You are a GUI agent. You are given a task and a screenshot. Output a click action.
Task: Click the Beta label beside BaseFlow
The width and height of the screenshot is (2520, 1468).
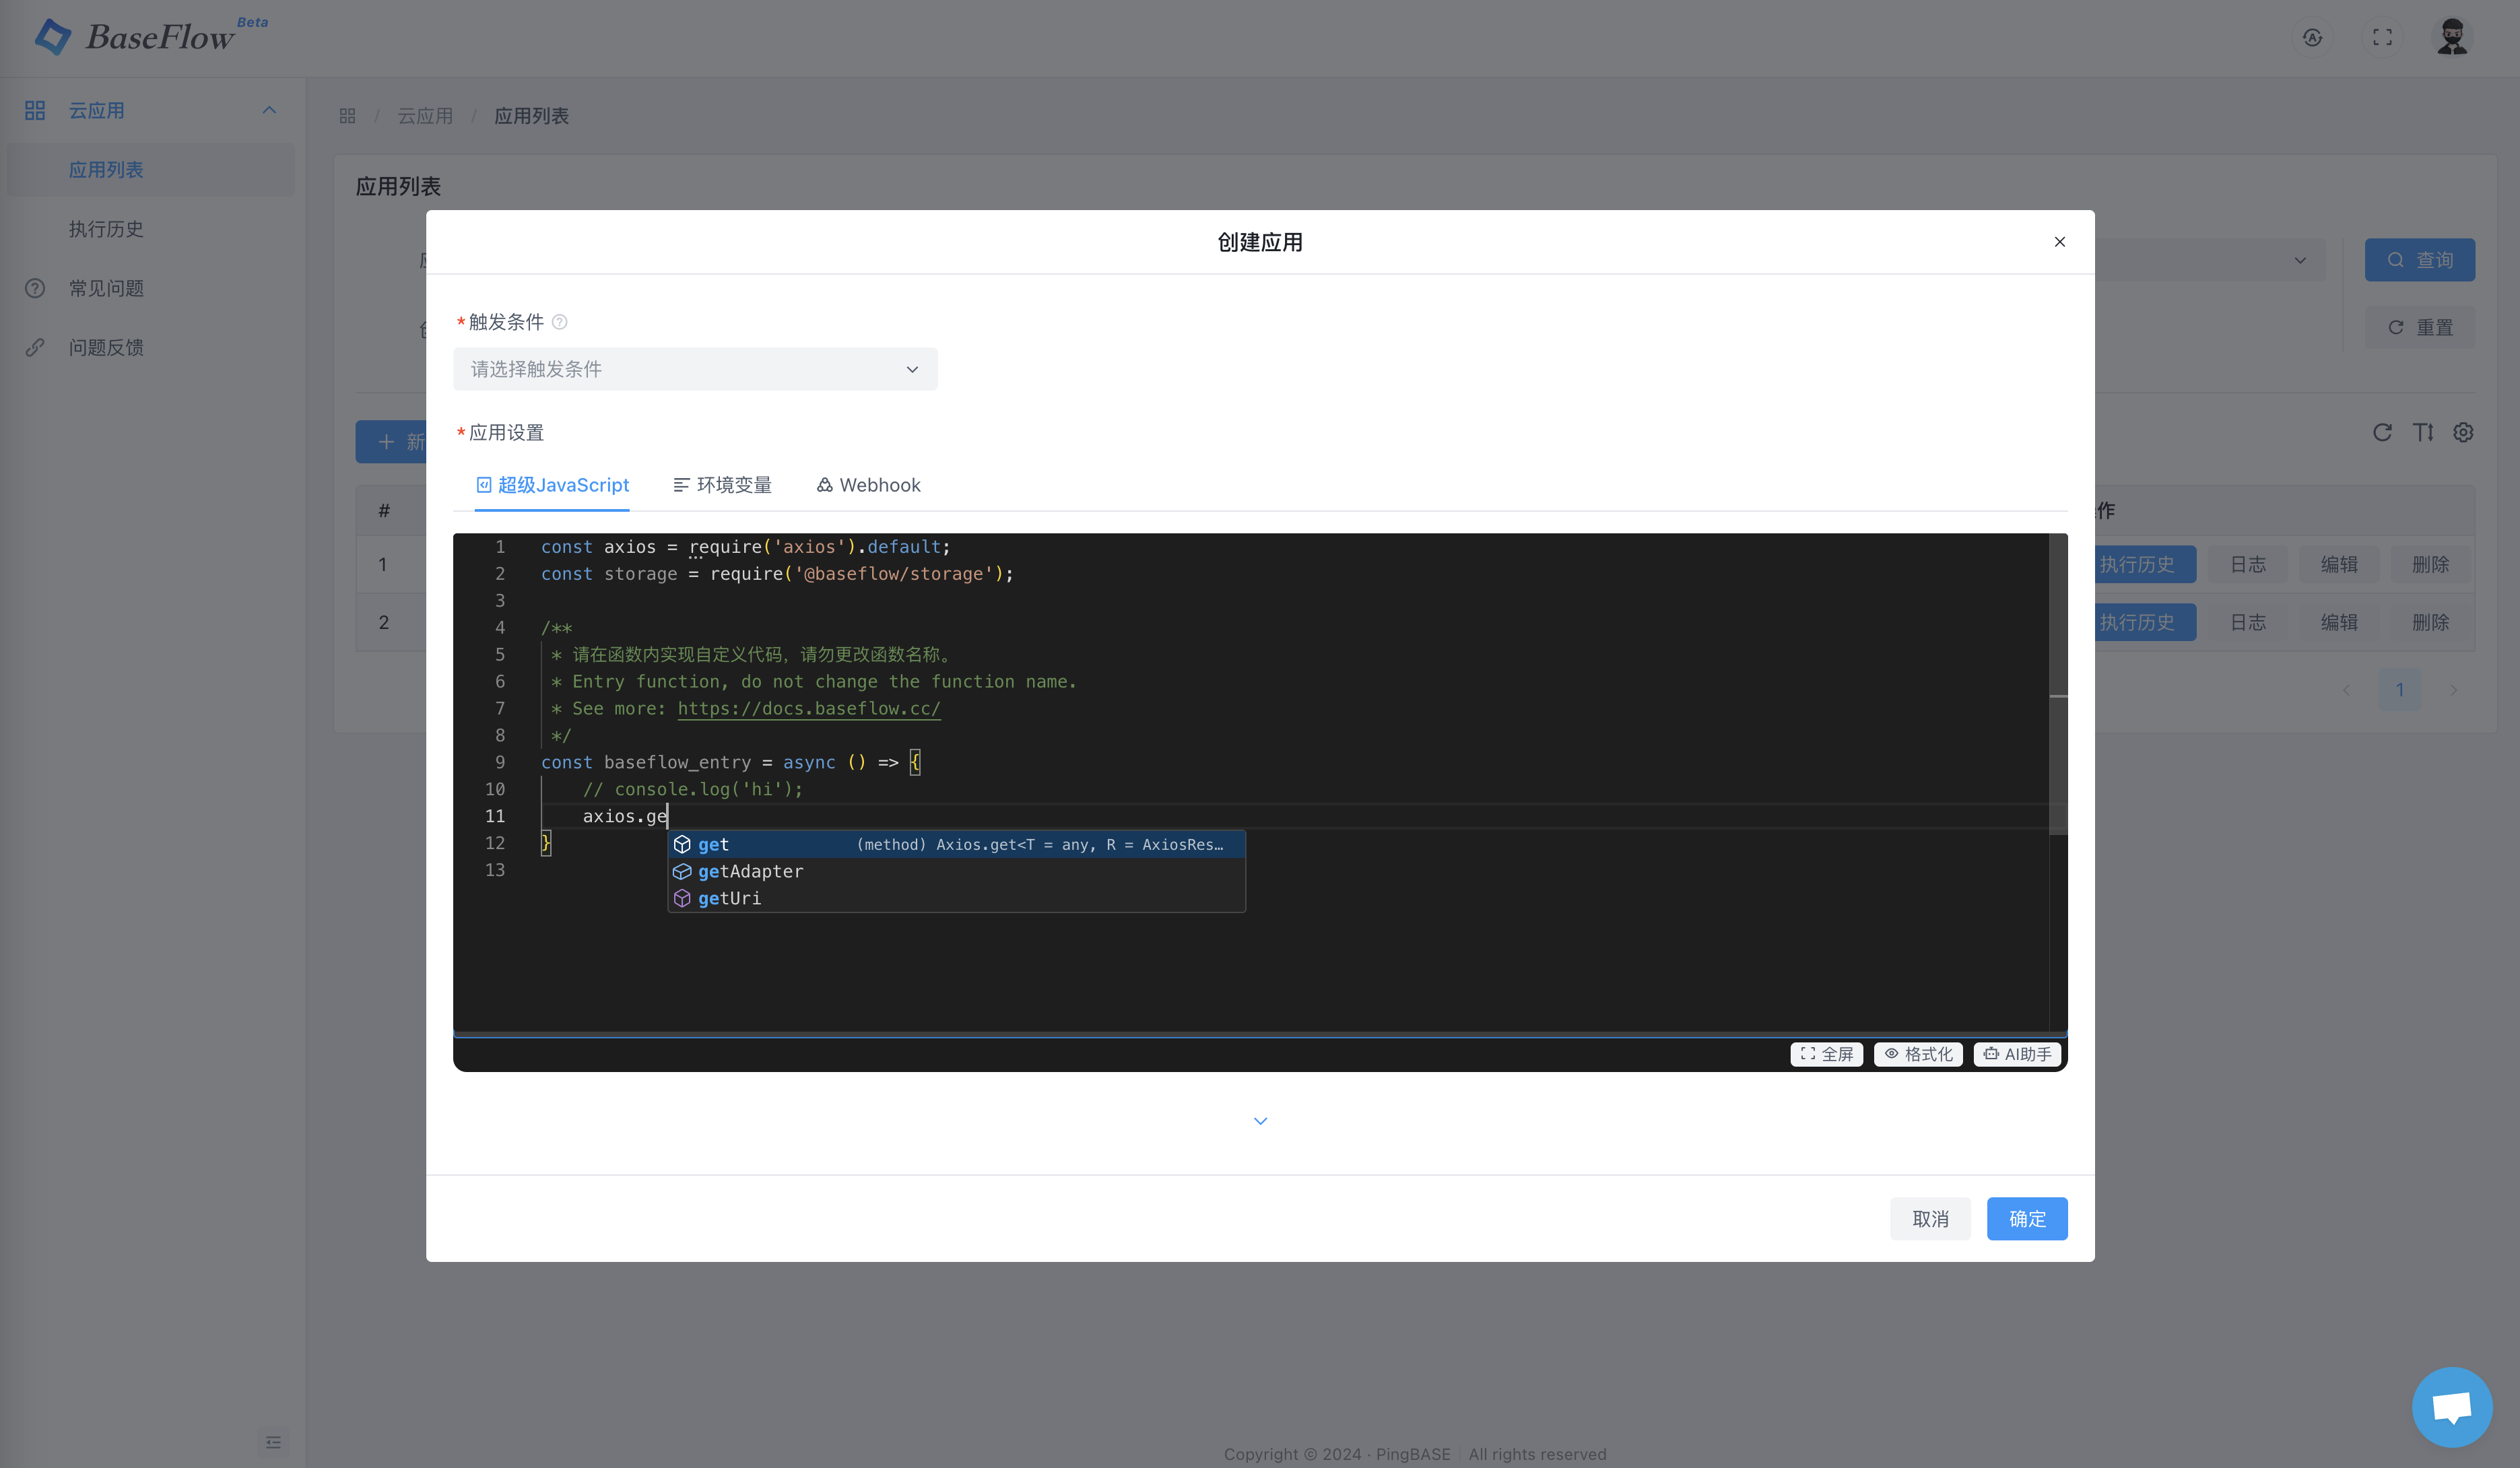tap(252, 22)
